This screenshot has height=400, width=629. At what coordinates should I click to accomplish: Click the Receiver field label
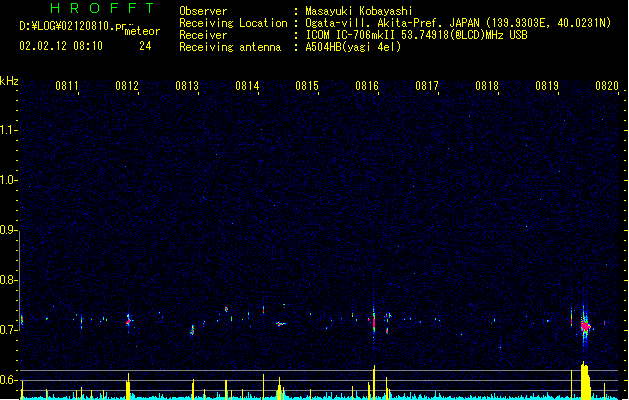(203, 35)
